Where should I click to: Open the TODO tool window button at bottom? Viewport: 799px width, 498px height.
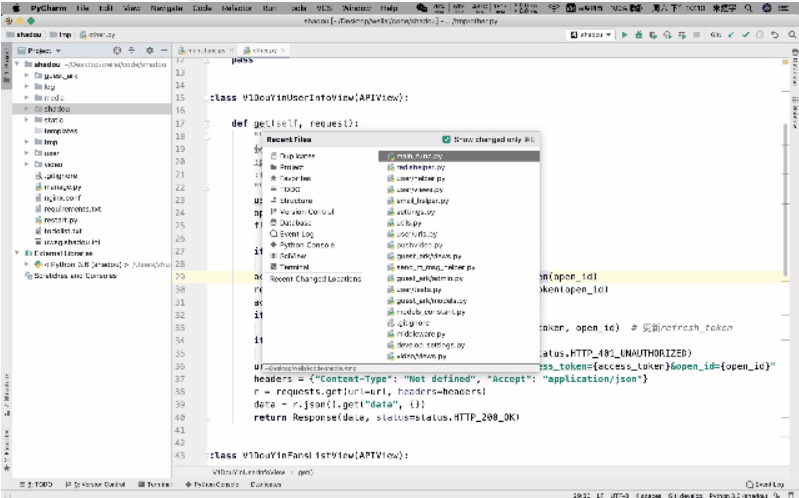click(36, 484)
